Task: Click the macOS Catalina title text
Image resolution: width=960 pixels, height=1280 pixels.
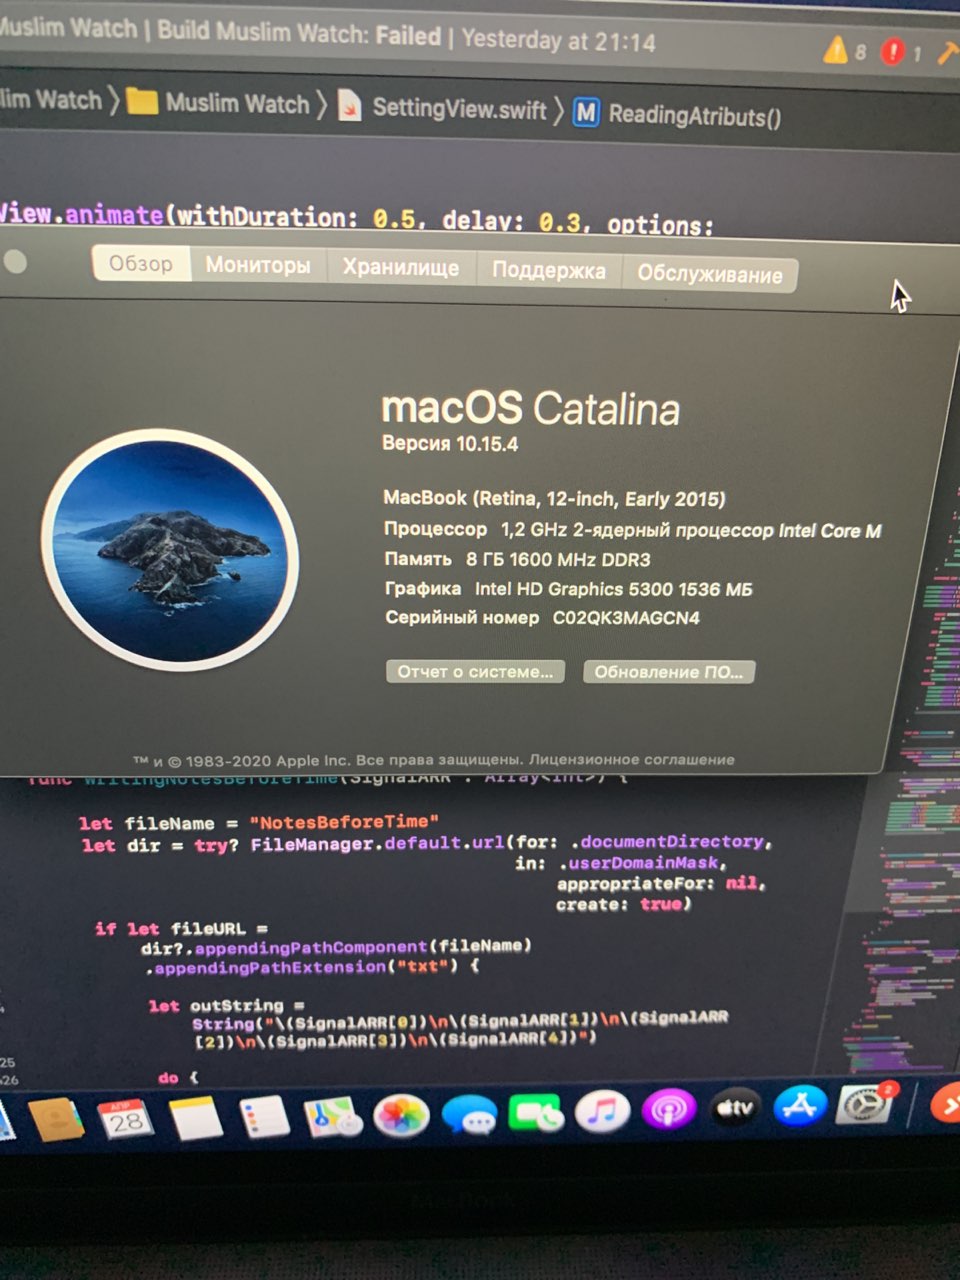Action: pyautogui.click(x=531, y=408)
